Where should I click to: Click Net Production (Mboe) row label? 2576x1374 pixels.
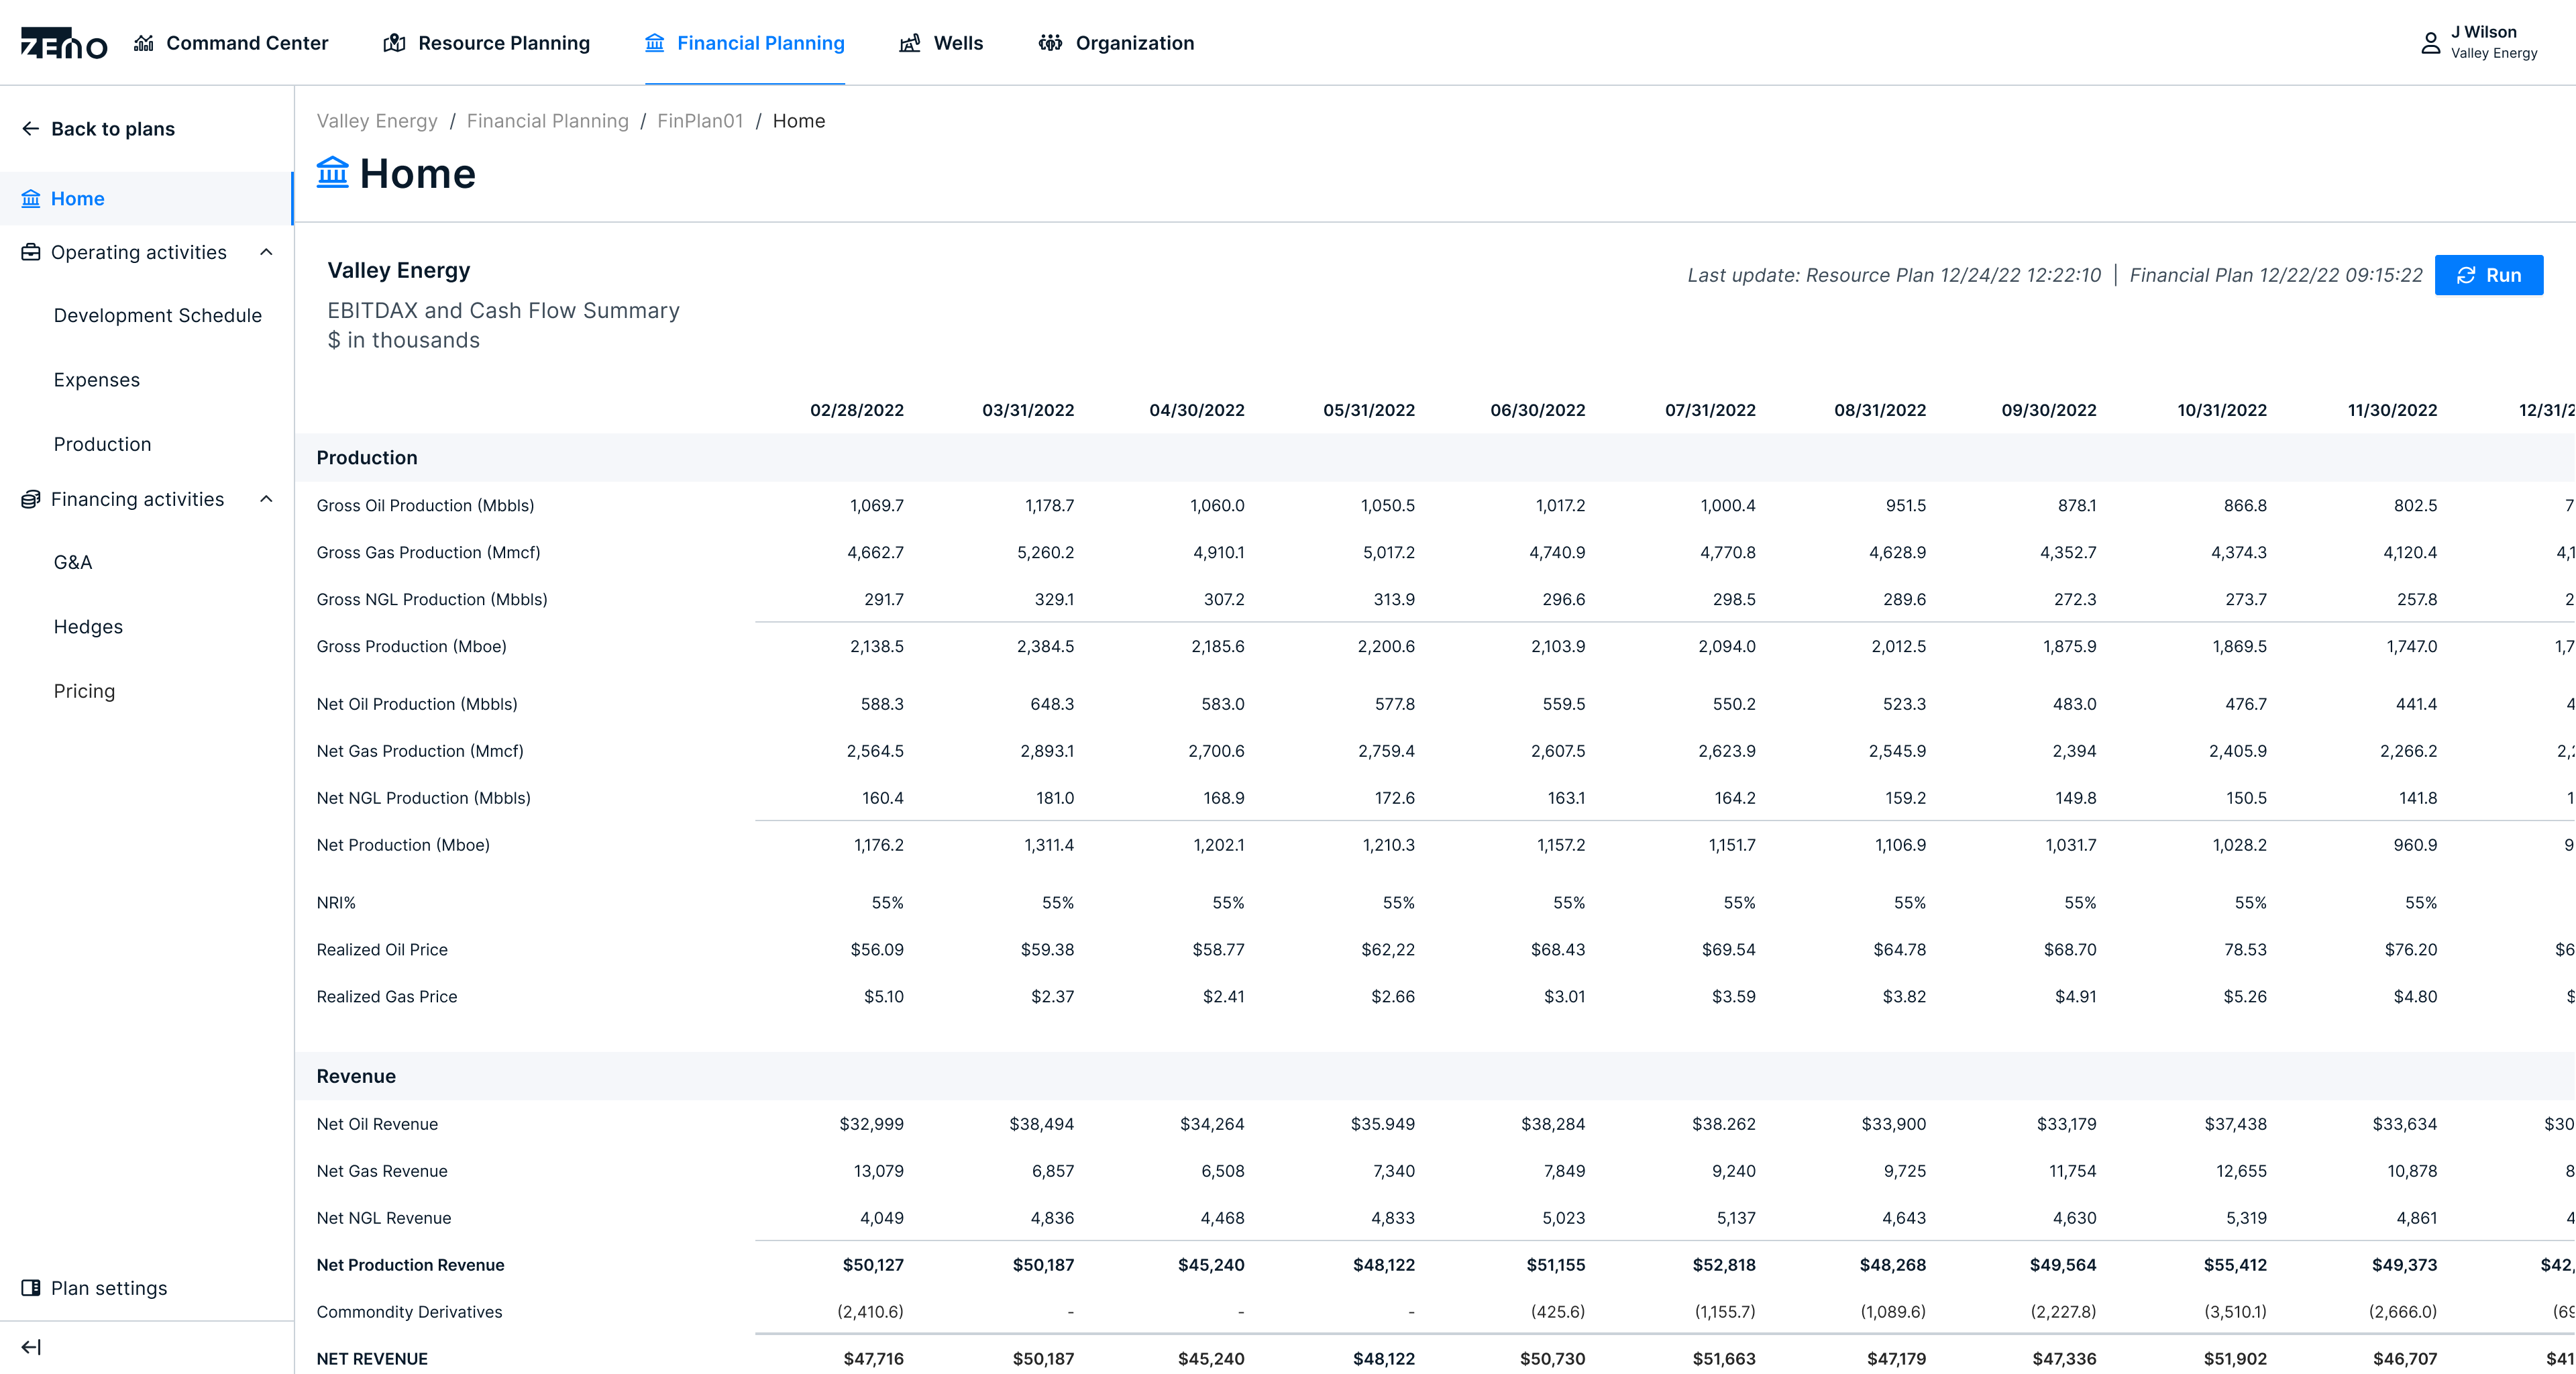(403, 845)
